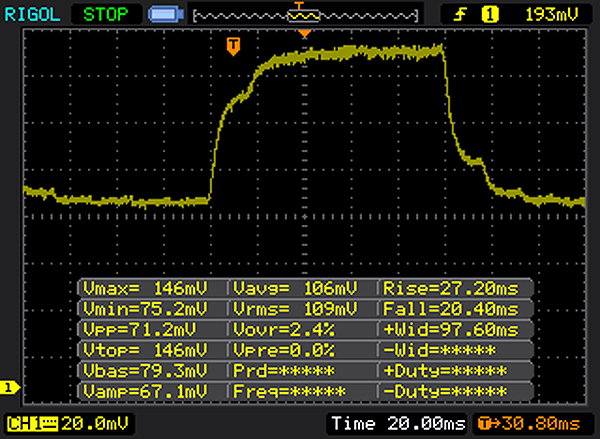Viewport: 600px width, 439px height.
Task: Click the +Duty measurement cell
Action: pyautogui.click(x=445, y=370)
